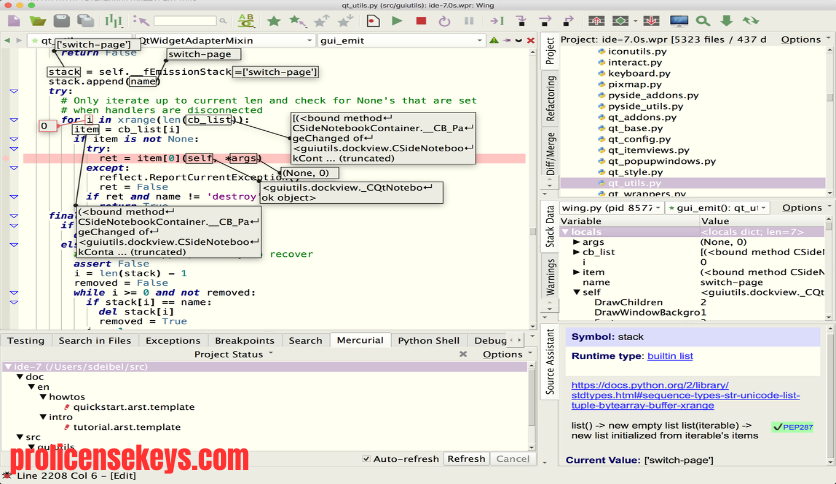This screenshot has height=484, width=836.
Task: Open debug file breakpoint icon
Action: (x=373, y=21)
